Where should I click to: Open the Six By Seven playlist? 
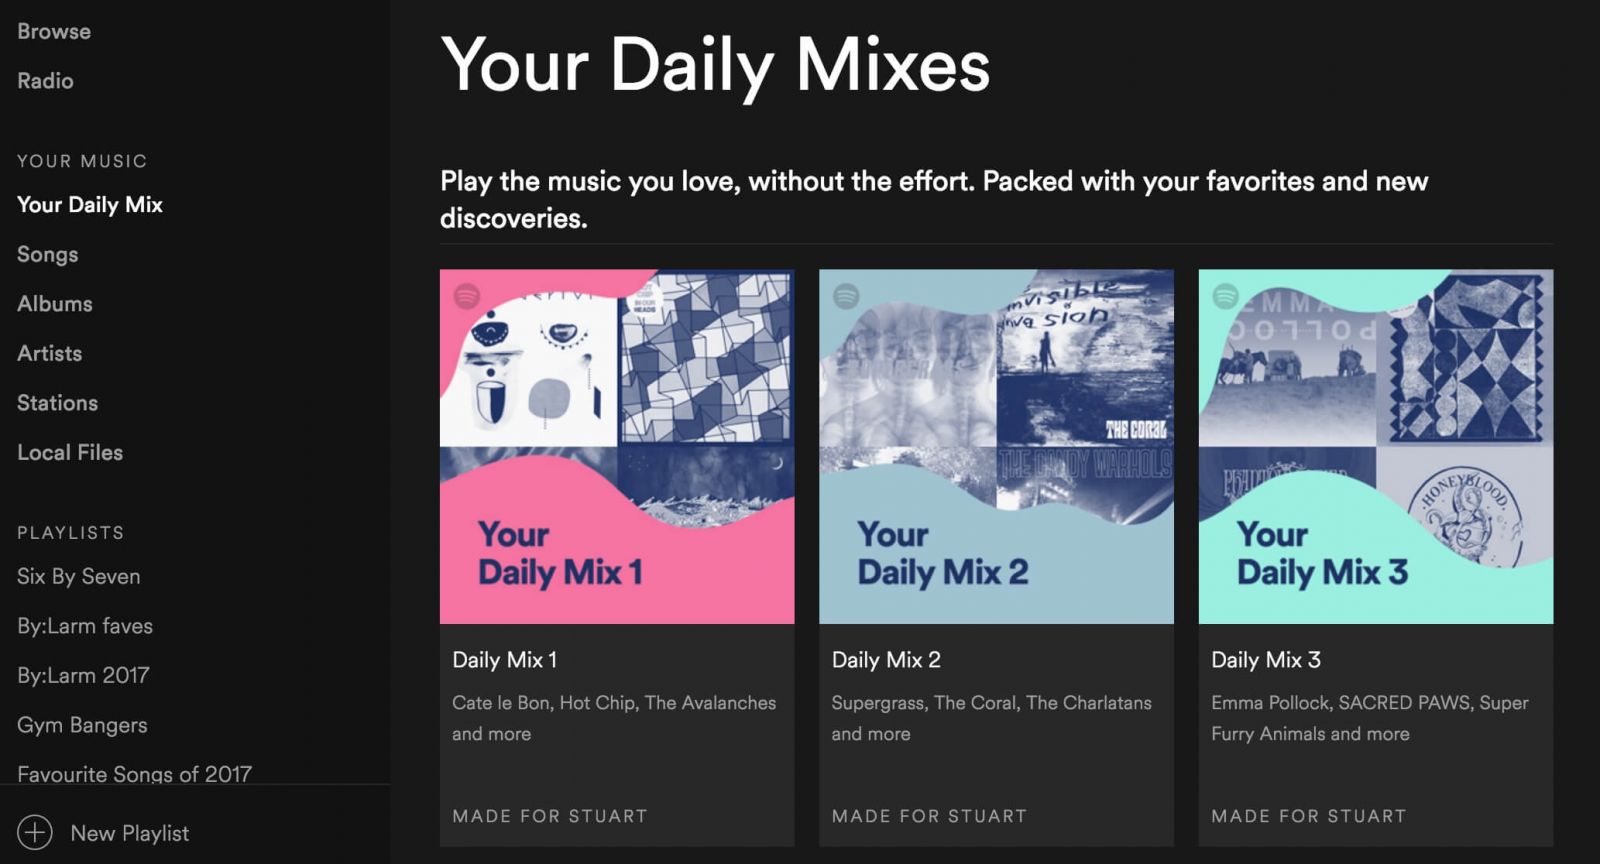pos(78,576)
